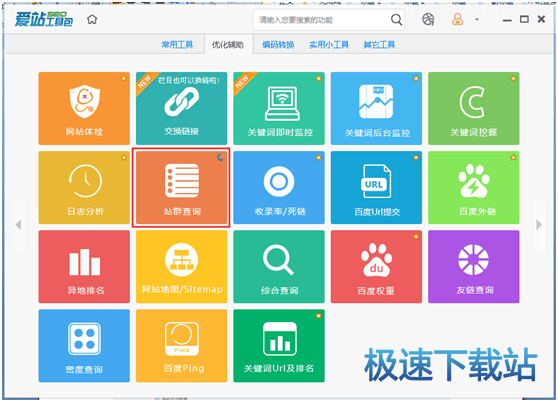Toggle favorite star on 百度外链 tile
Screen dimensions: 558x402
513,157
